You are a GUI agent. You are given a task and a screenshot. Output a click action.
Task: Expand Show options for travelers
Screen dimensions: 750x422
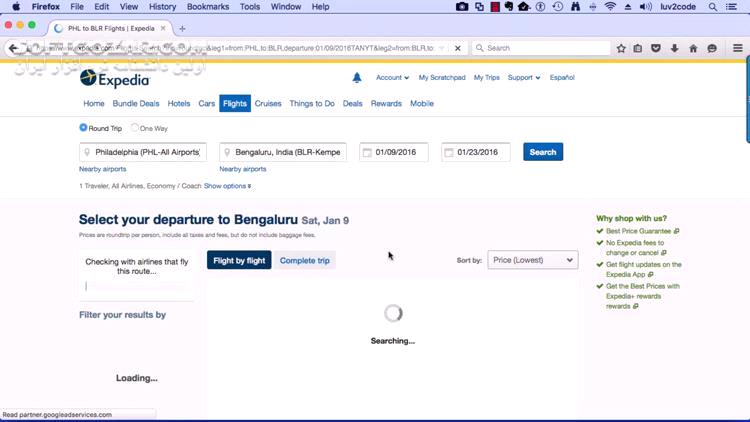point(227,186)
